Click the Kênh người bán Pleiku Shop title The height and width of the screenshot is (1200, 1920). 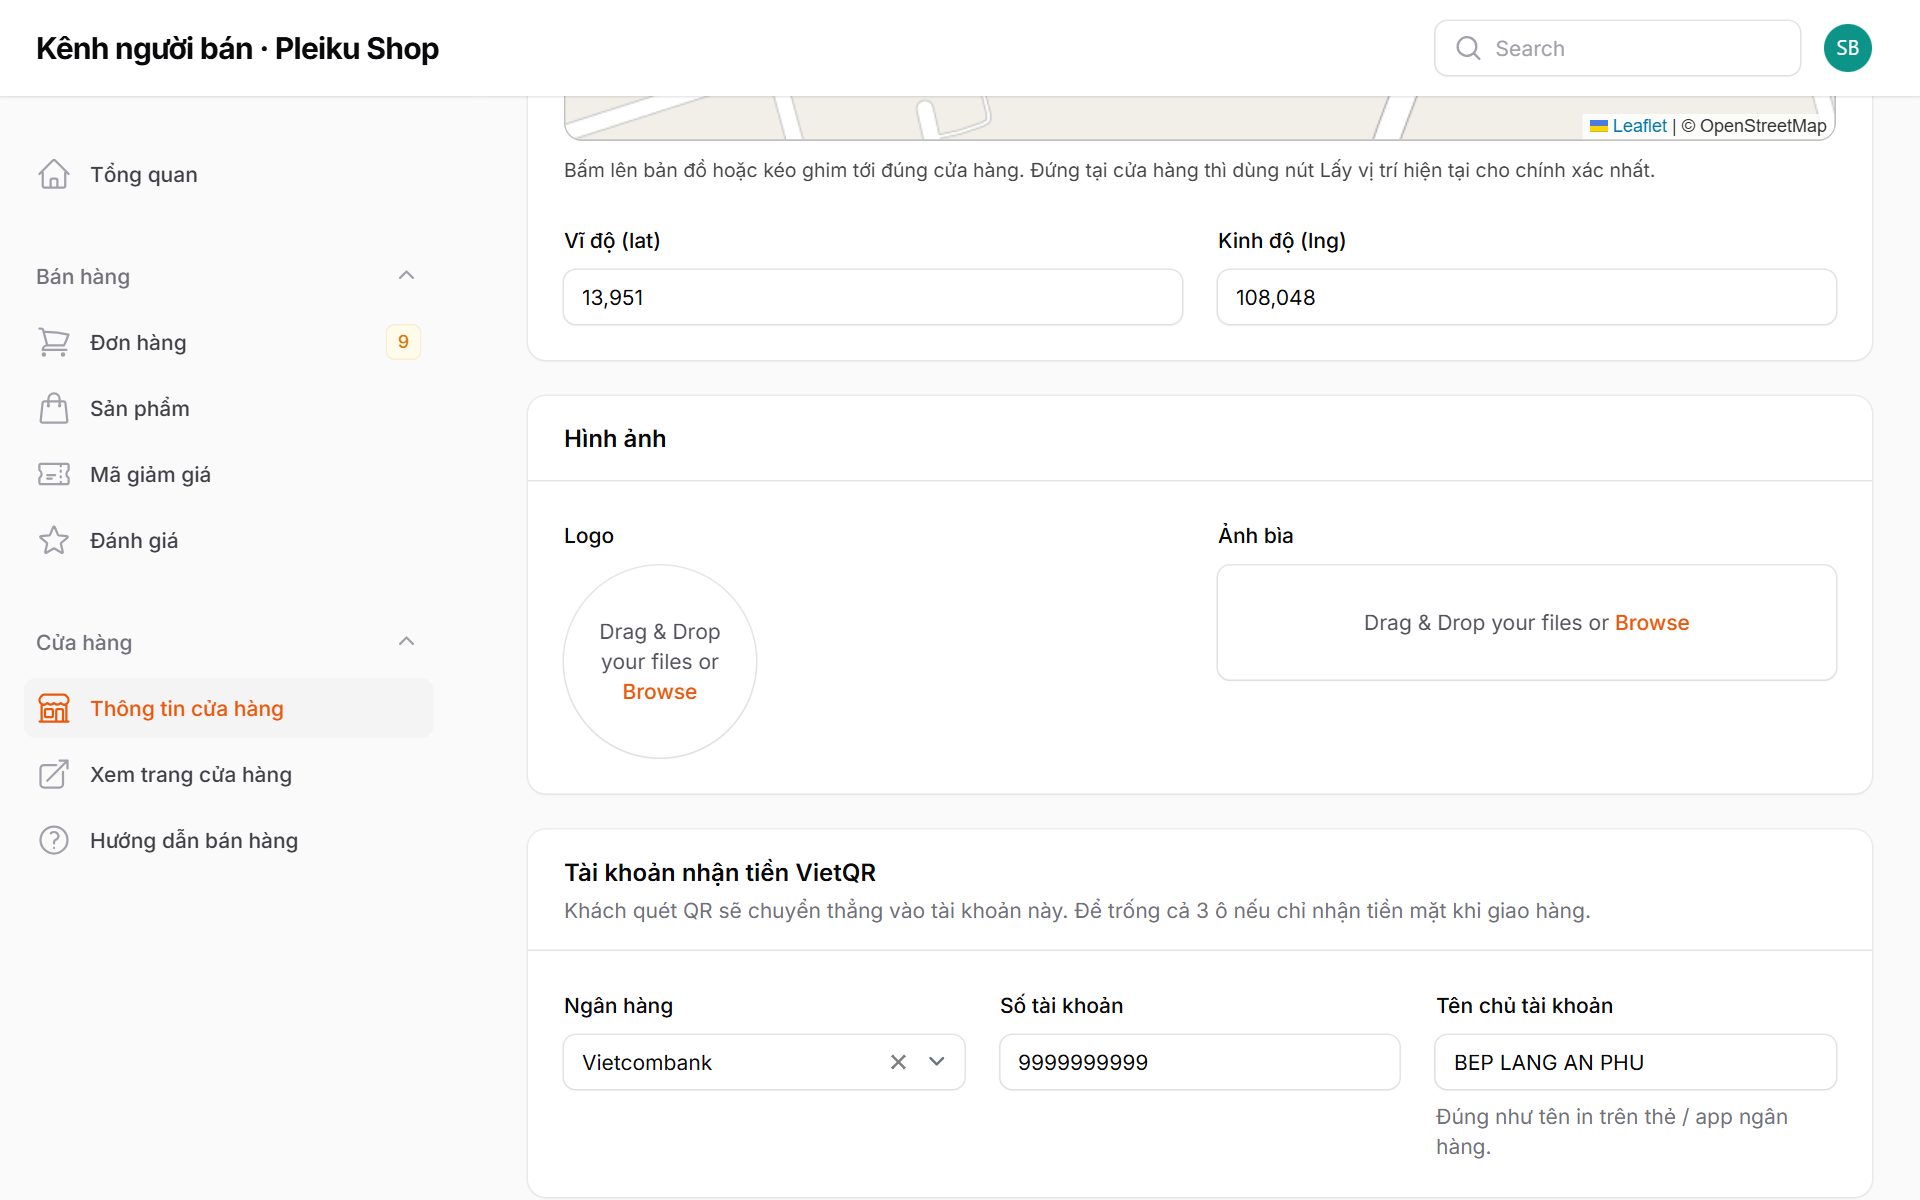tap(238, 48)
